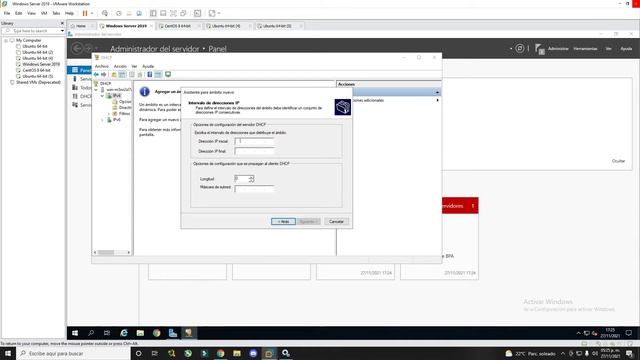This screenshot has width=640, height=360.
Task: Open the Server Manager Ayuda menu
Action: click(x=626, y=49)
